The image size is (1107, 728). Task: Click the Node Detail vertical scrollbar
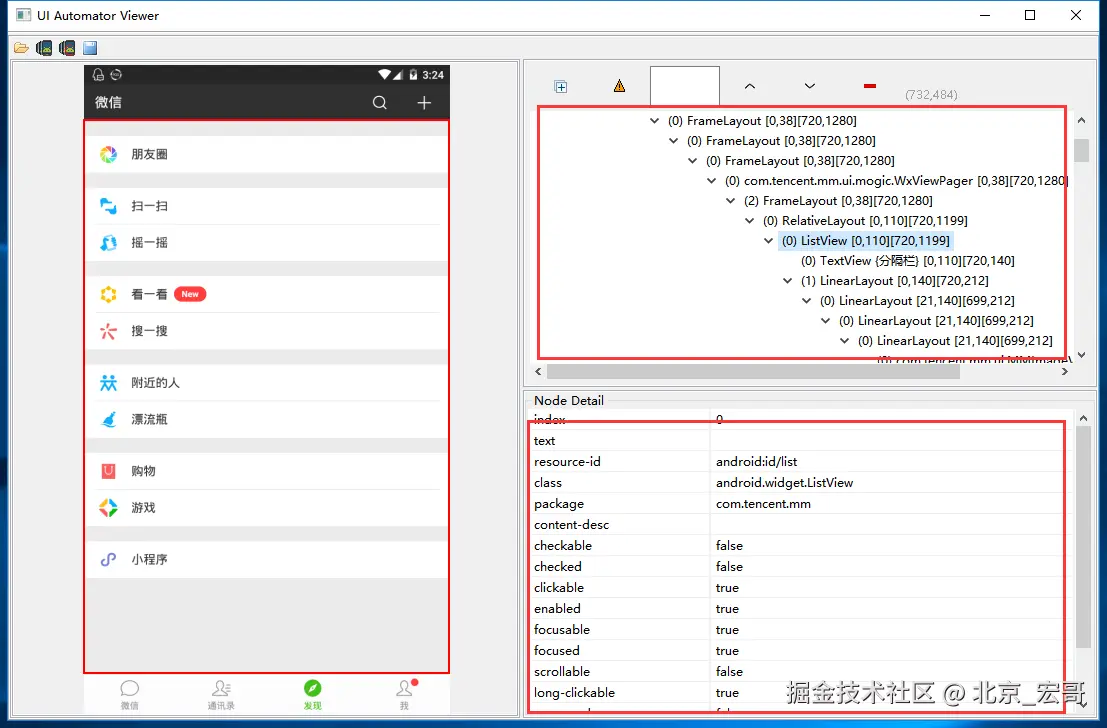(1083, 537)
